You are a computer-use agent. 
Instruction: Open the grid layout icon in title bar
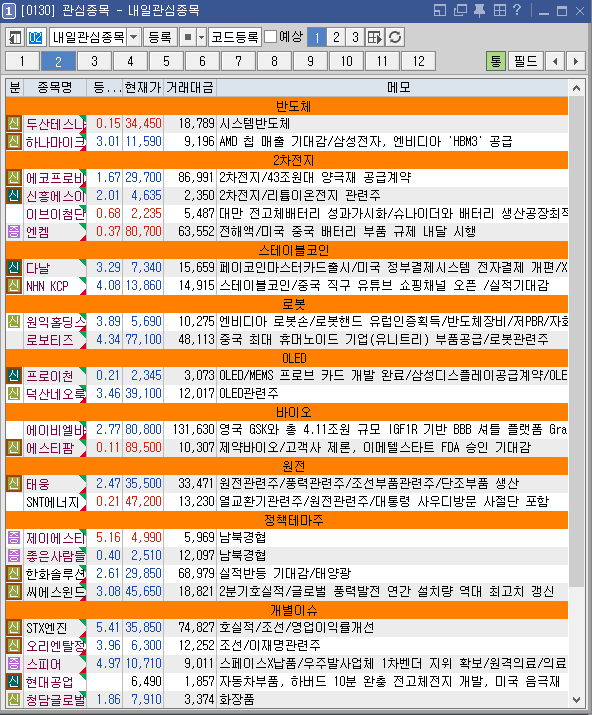tap(500, 10)
